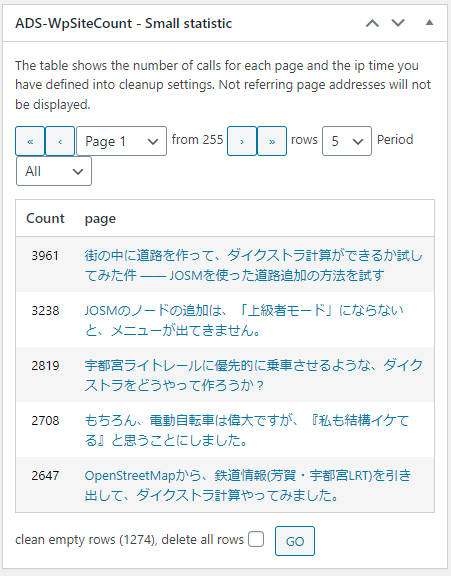This screenshot has width=451, height=576.
Task: Click the GO button
Action: (x=295, y=541)
